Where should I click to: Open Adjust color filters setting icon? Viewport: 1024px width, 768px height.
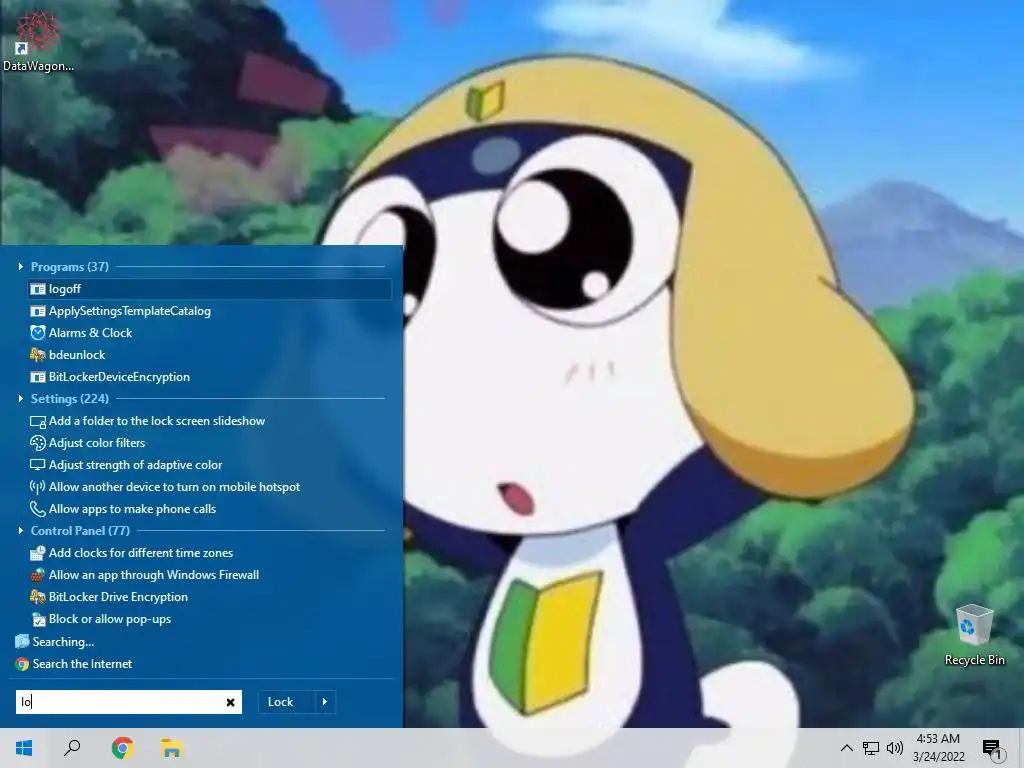pyautogui.click(x=38, y=443)
